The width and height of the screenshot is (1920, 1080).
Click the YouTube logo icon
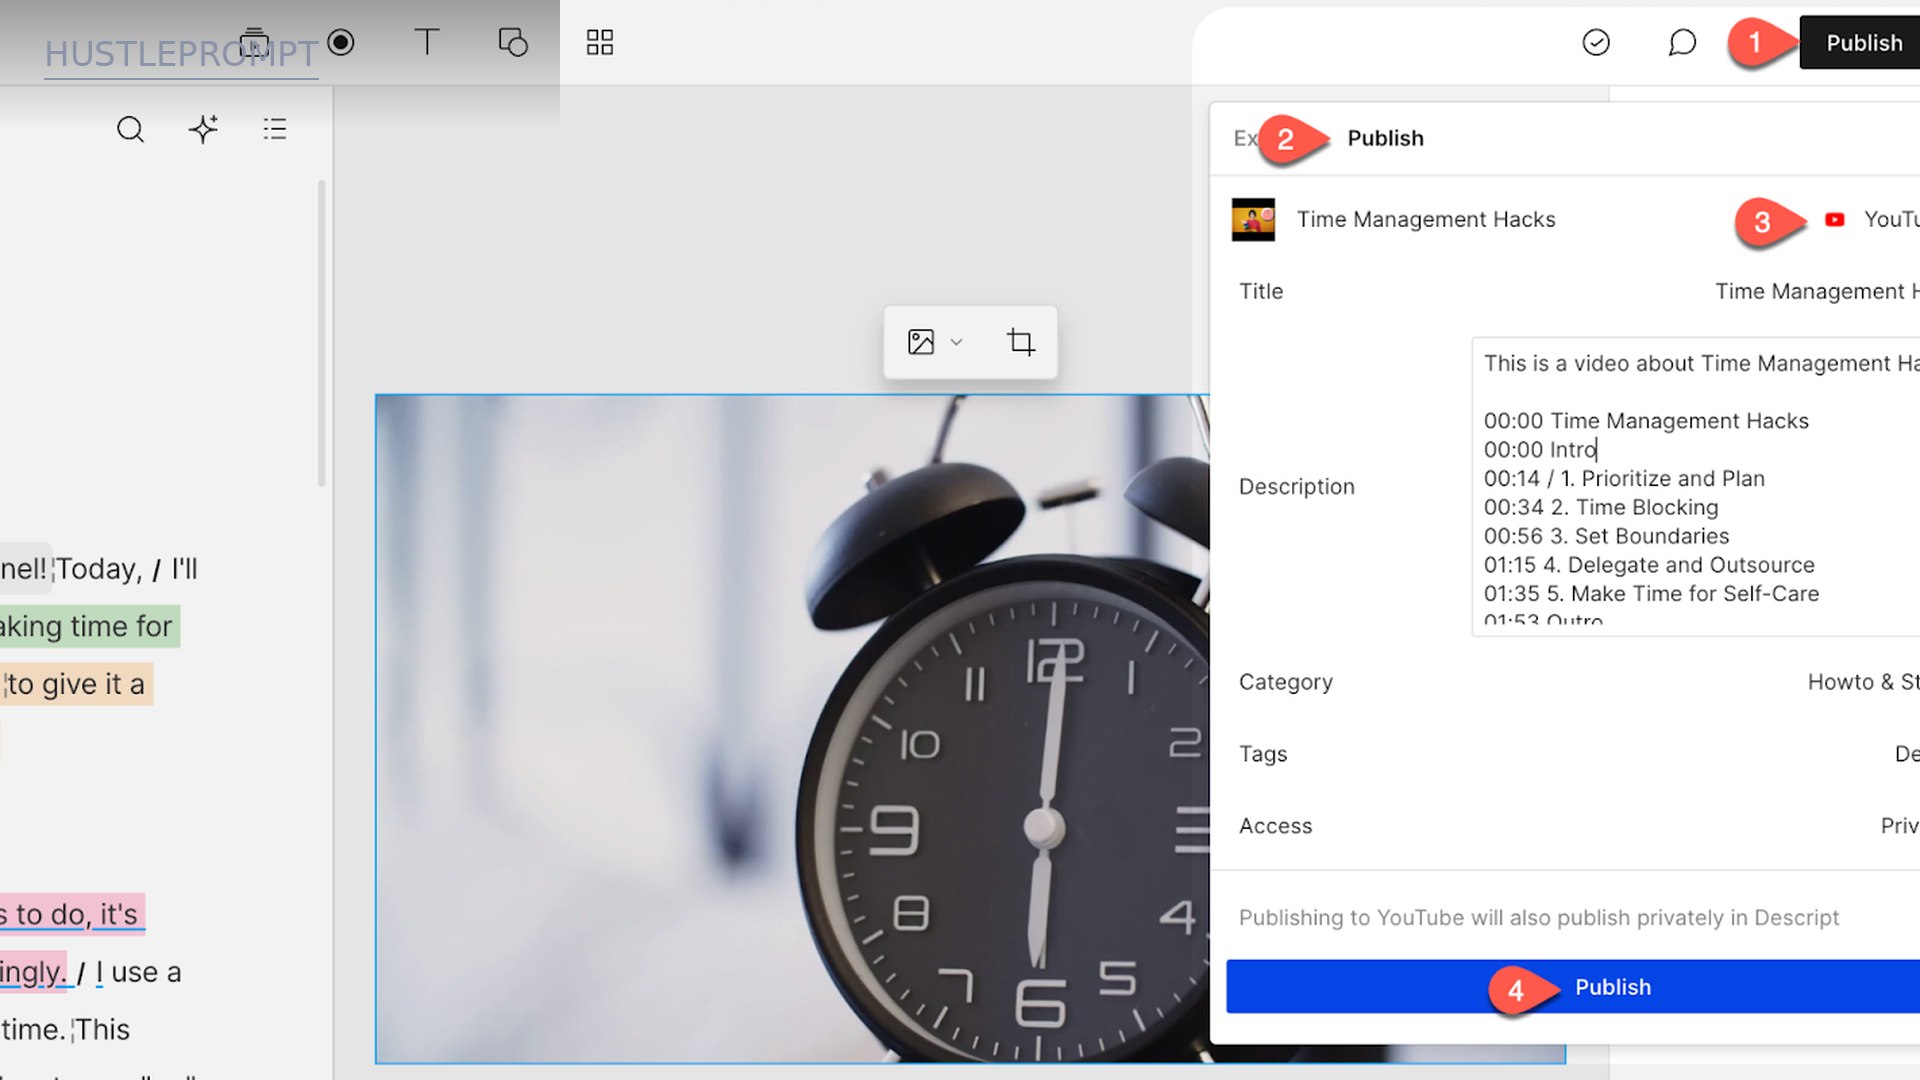(1835, 219)
